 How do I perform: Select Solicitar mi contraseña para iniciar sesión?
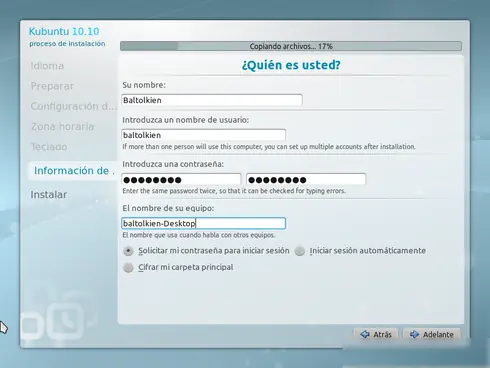[x=206, y=251]
